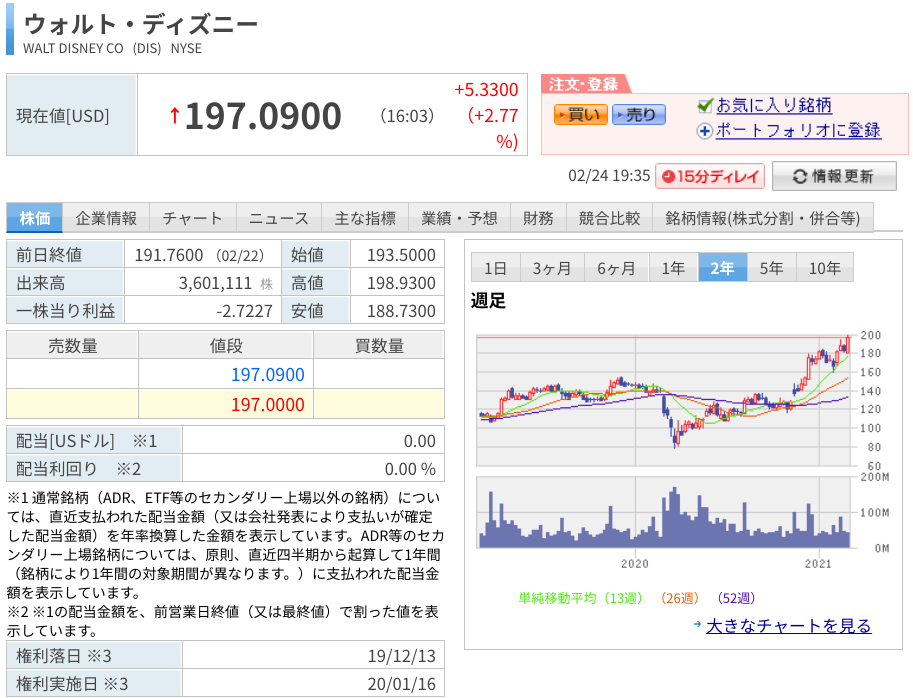Screen dimensions: 913x698
Task: Open the 銘柄情報(株式分割・併合等) tab
Action: 763,218
